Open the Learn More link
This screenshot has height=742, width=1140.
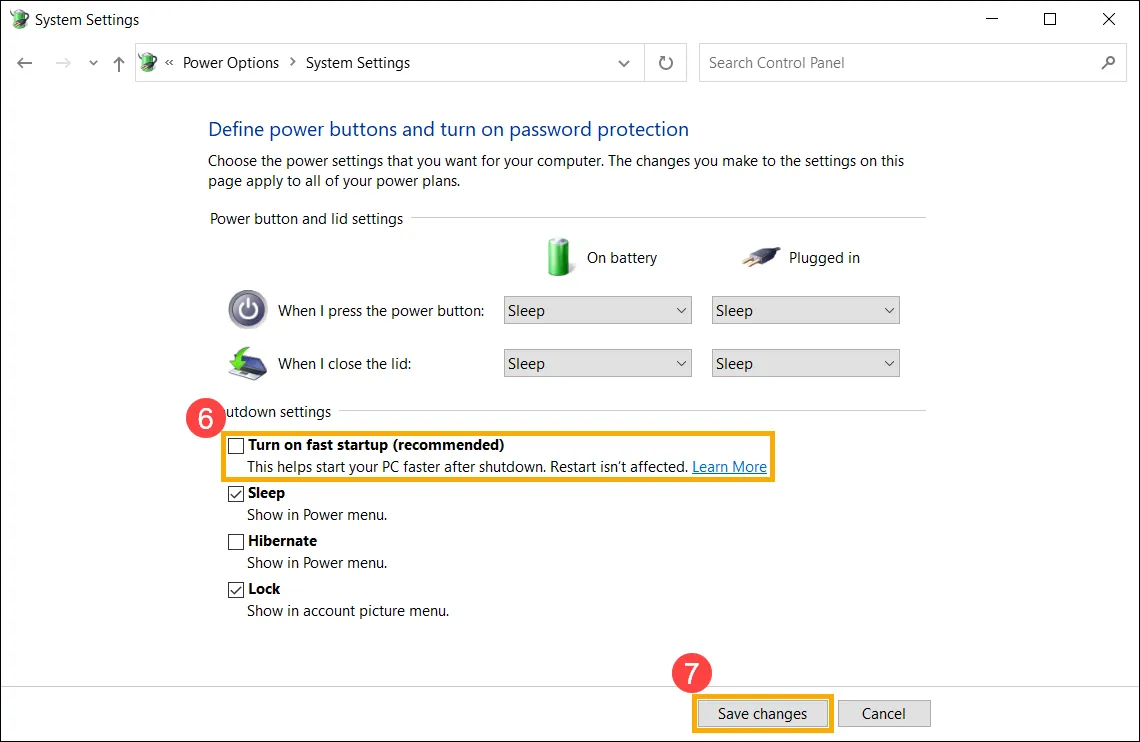coord(729,466)
